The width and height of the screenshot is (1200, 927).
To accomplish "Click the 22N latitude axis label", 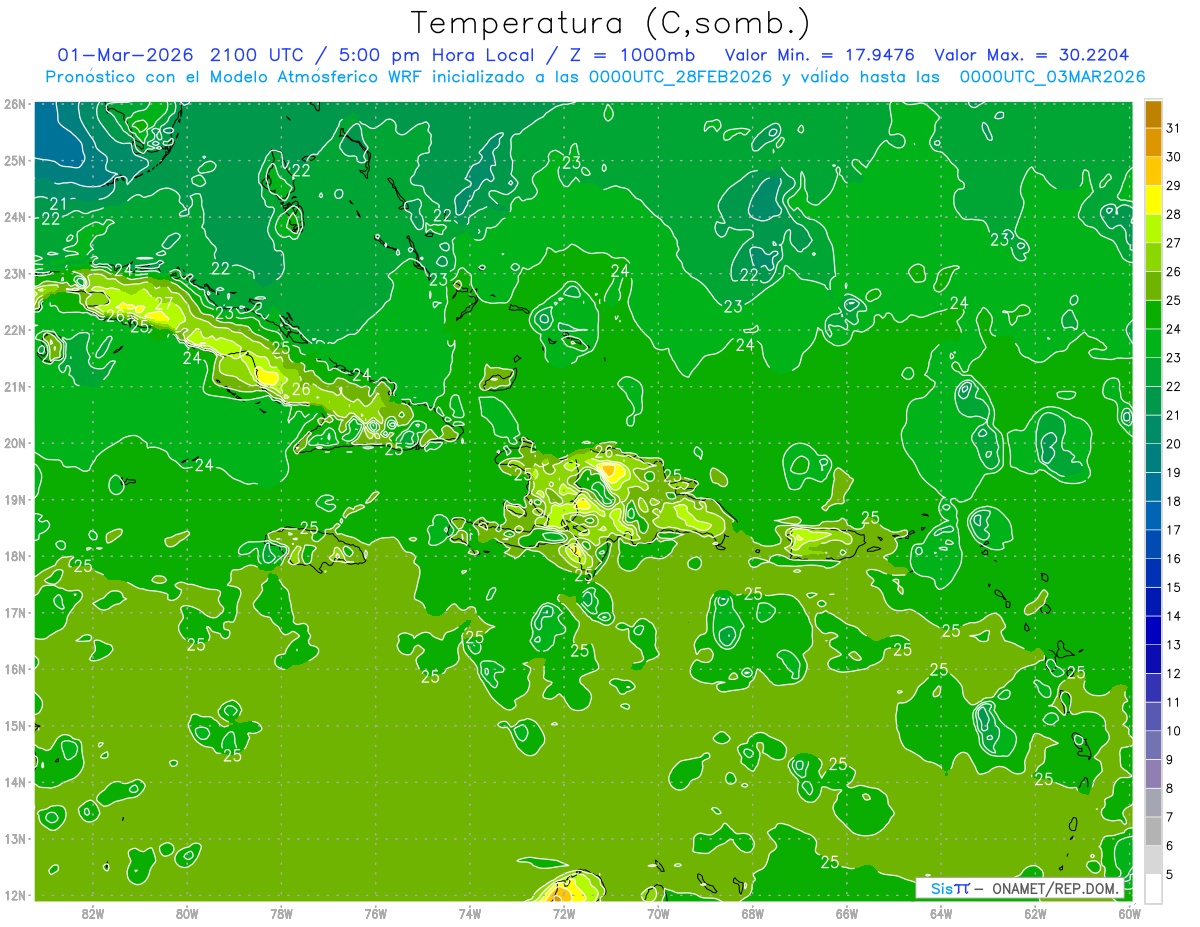I will pos(15,330).
